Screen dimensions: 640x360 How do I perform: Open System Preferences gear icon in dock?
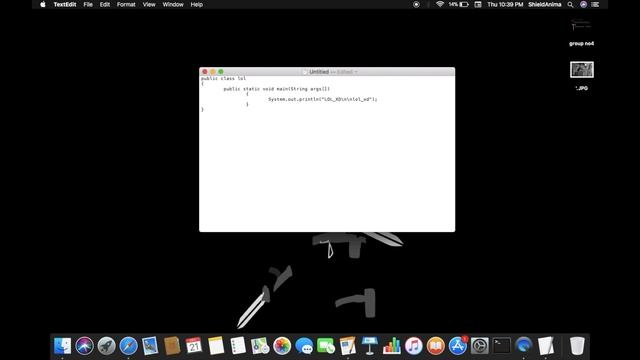point(480,346)
